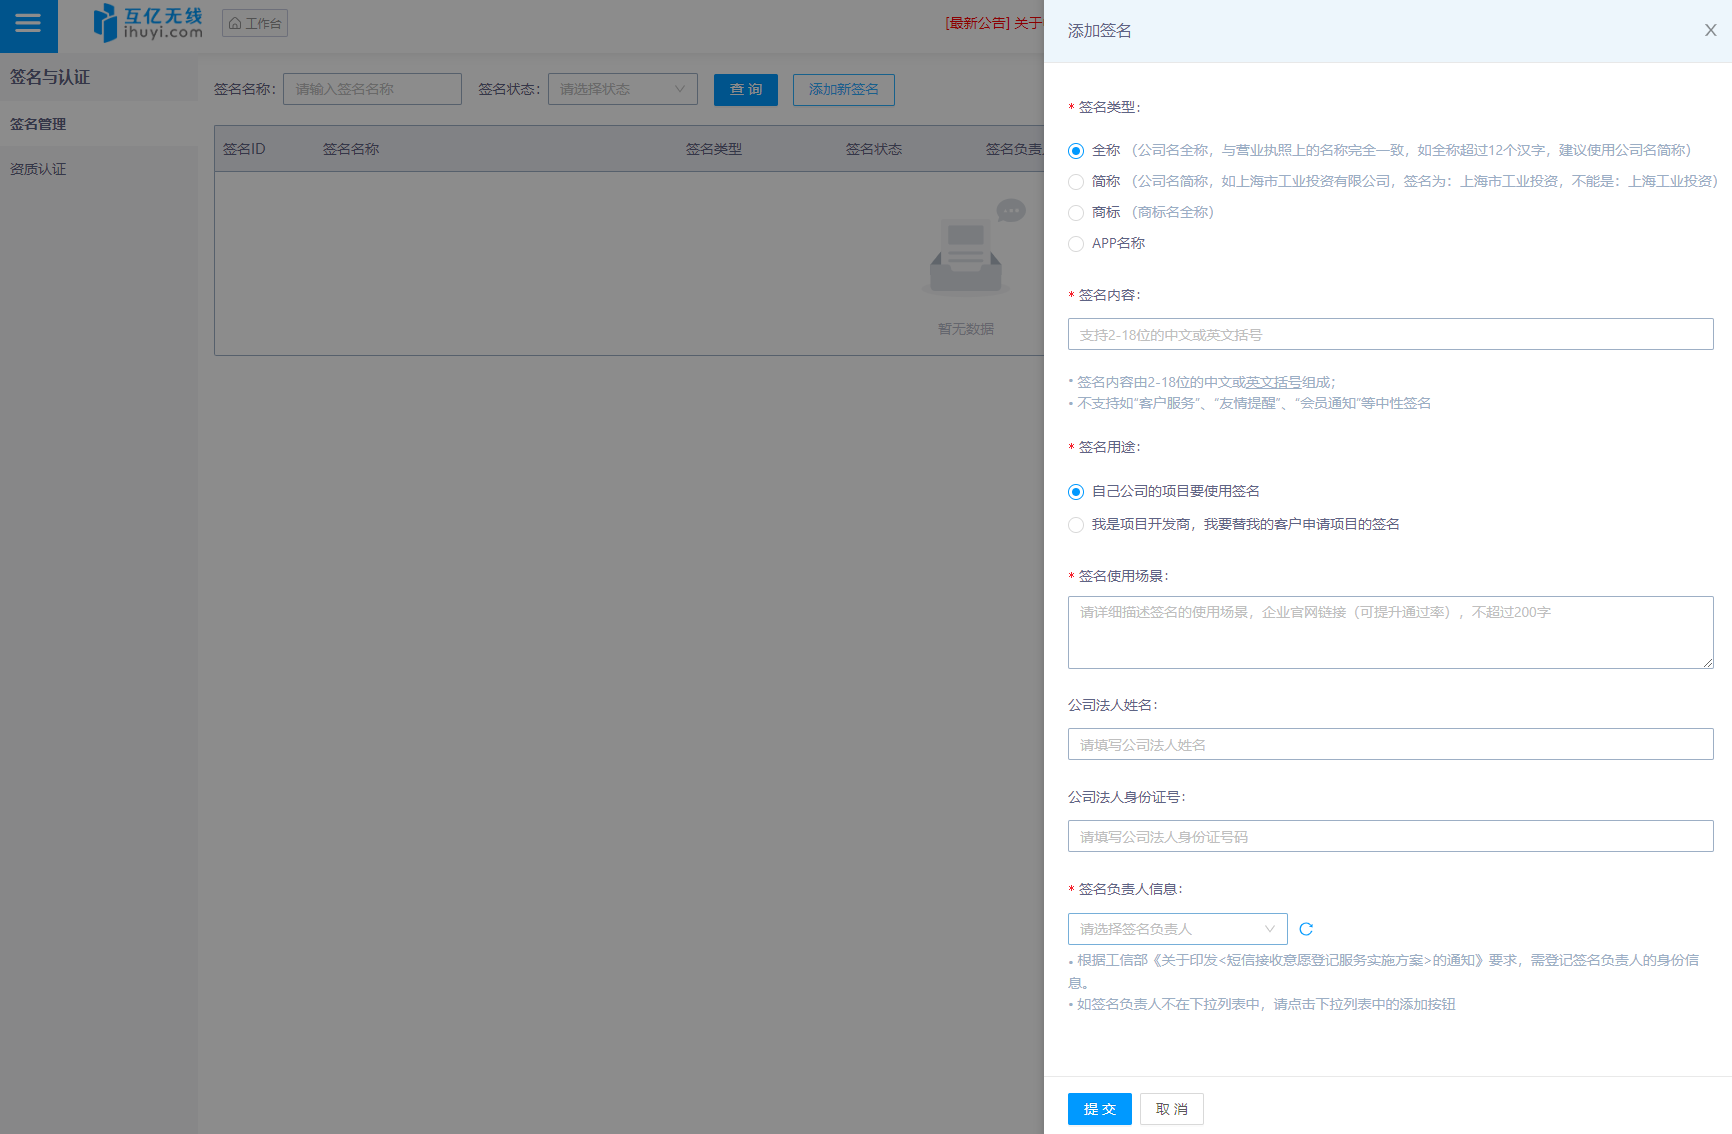Open 资质认证 in the sidebar
Screen dimensions: 1732x1134
38,169
